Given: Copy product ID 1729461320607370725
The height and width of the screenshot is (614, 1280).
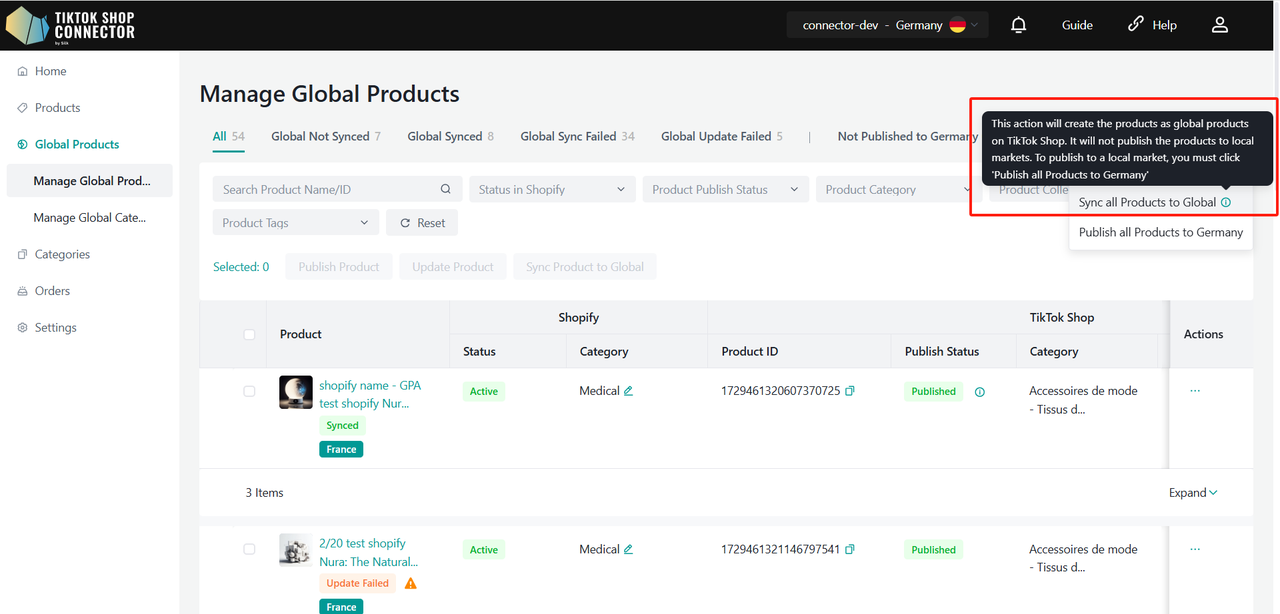Looking at the screenshot, I should tap(850, 391).
